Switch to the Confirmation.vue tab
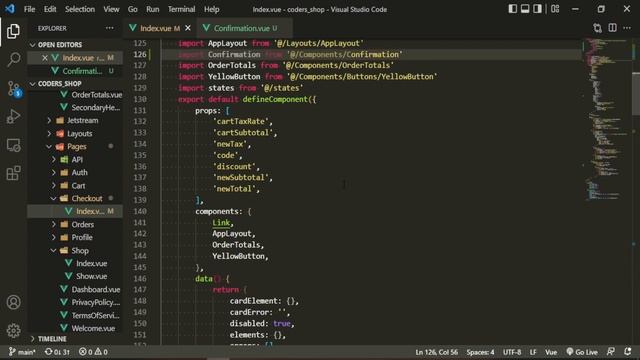The image size is (640, 360). [244, 28]
